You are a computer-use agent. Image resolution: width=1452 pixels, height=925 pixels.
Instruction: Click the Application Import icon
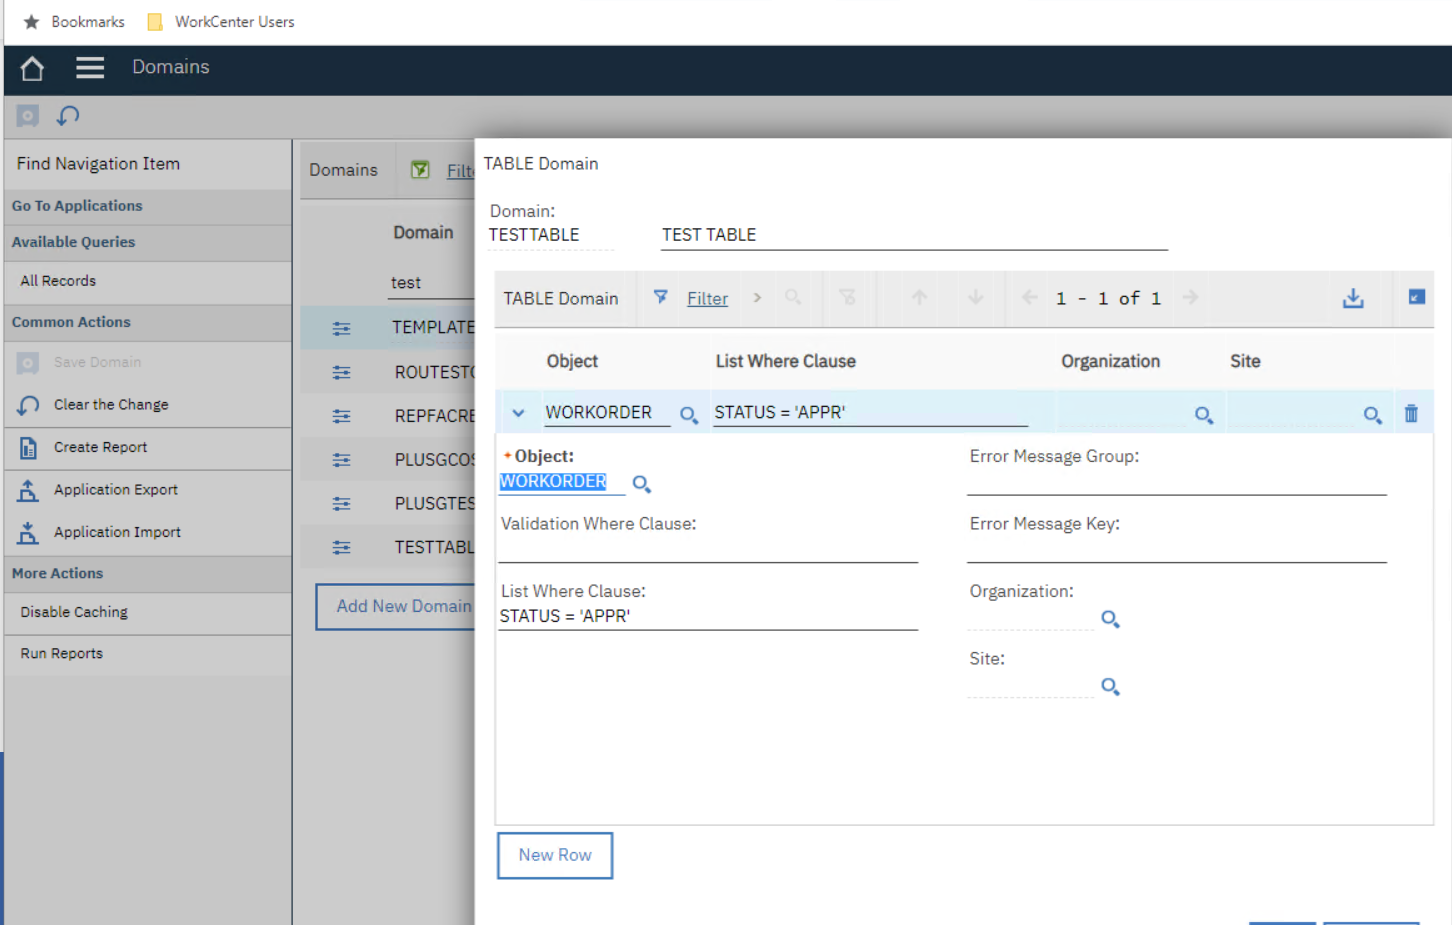coord(28,533)
